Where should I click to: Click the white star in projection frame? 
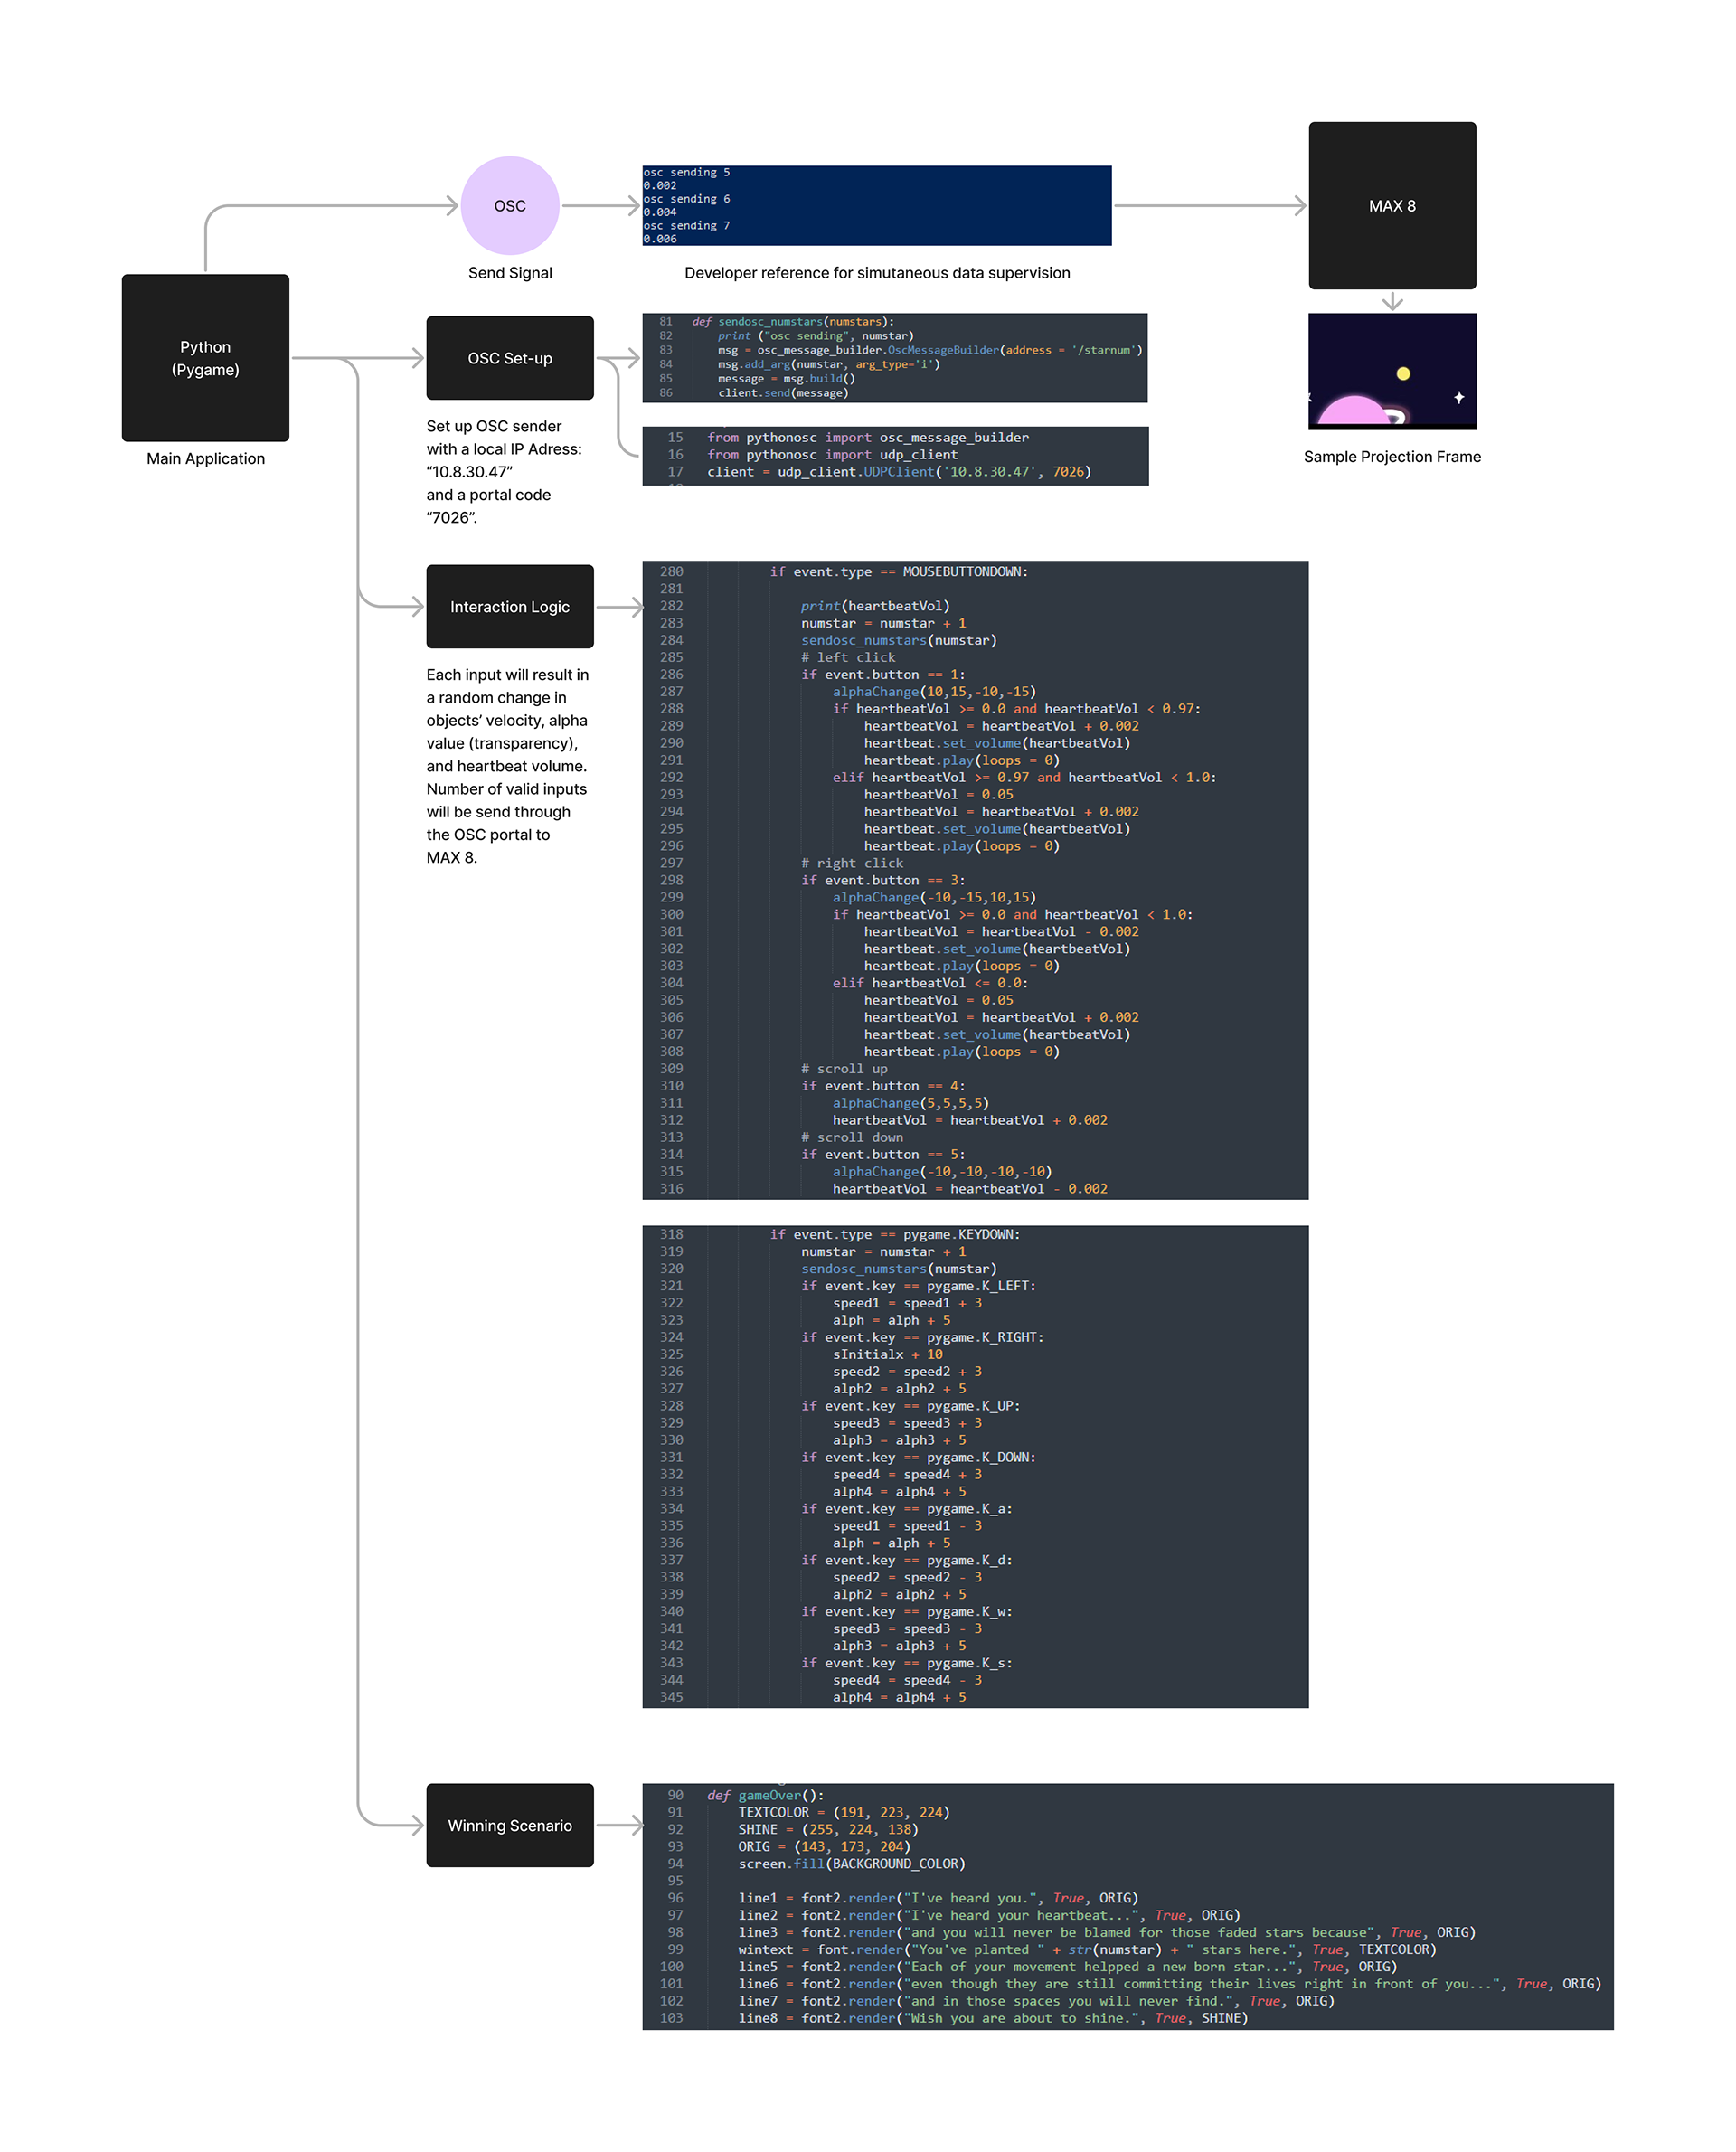[1459, 397]
